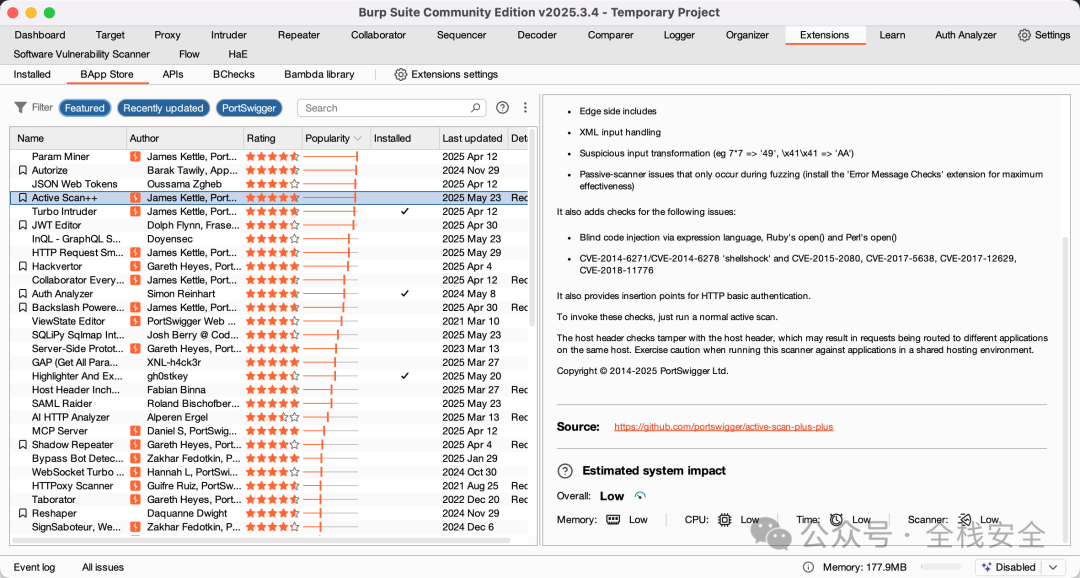1080x578 pixels.
Task: Select the Taborator extension row
Action: [269, 499]
